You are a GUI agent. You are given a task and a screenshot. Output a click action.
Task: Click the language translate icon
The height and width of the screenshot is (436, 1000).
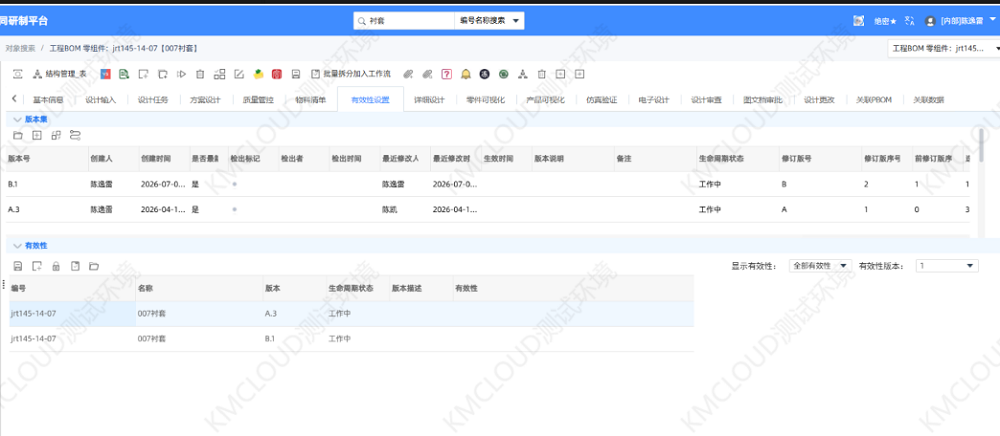tap(911, 21)
